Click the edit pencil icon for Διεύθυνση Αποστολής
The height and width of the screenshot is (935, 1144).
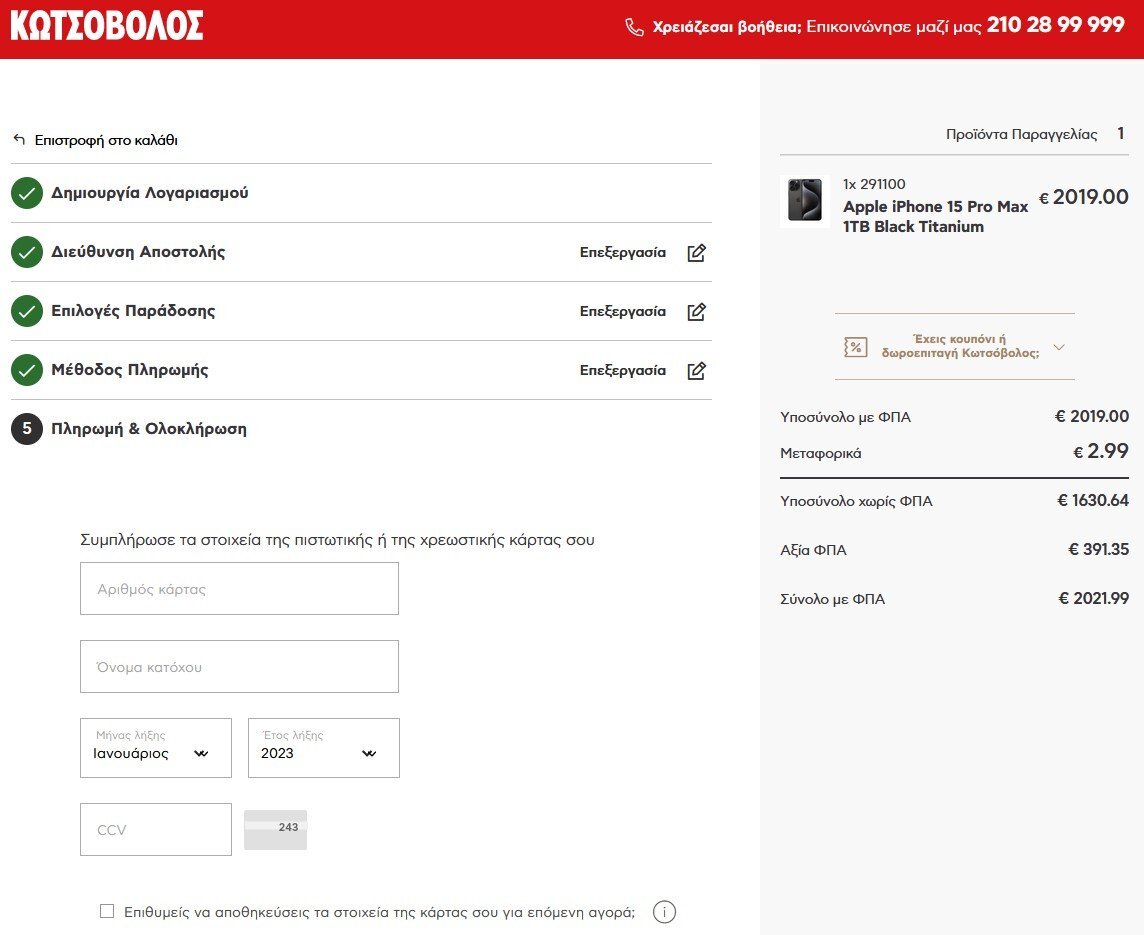click(x=697, y=252)
